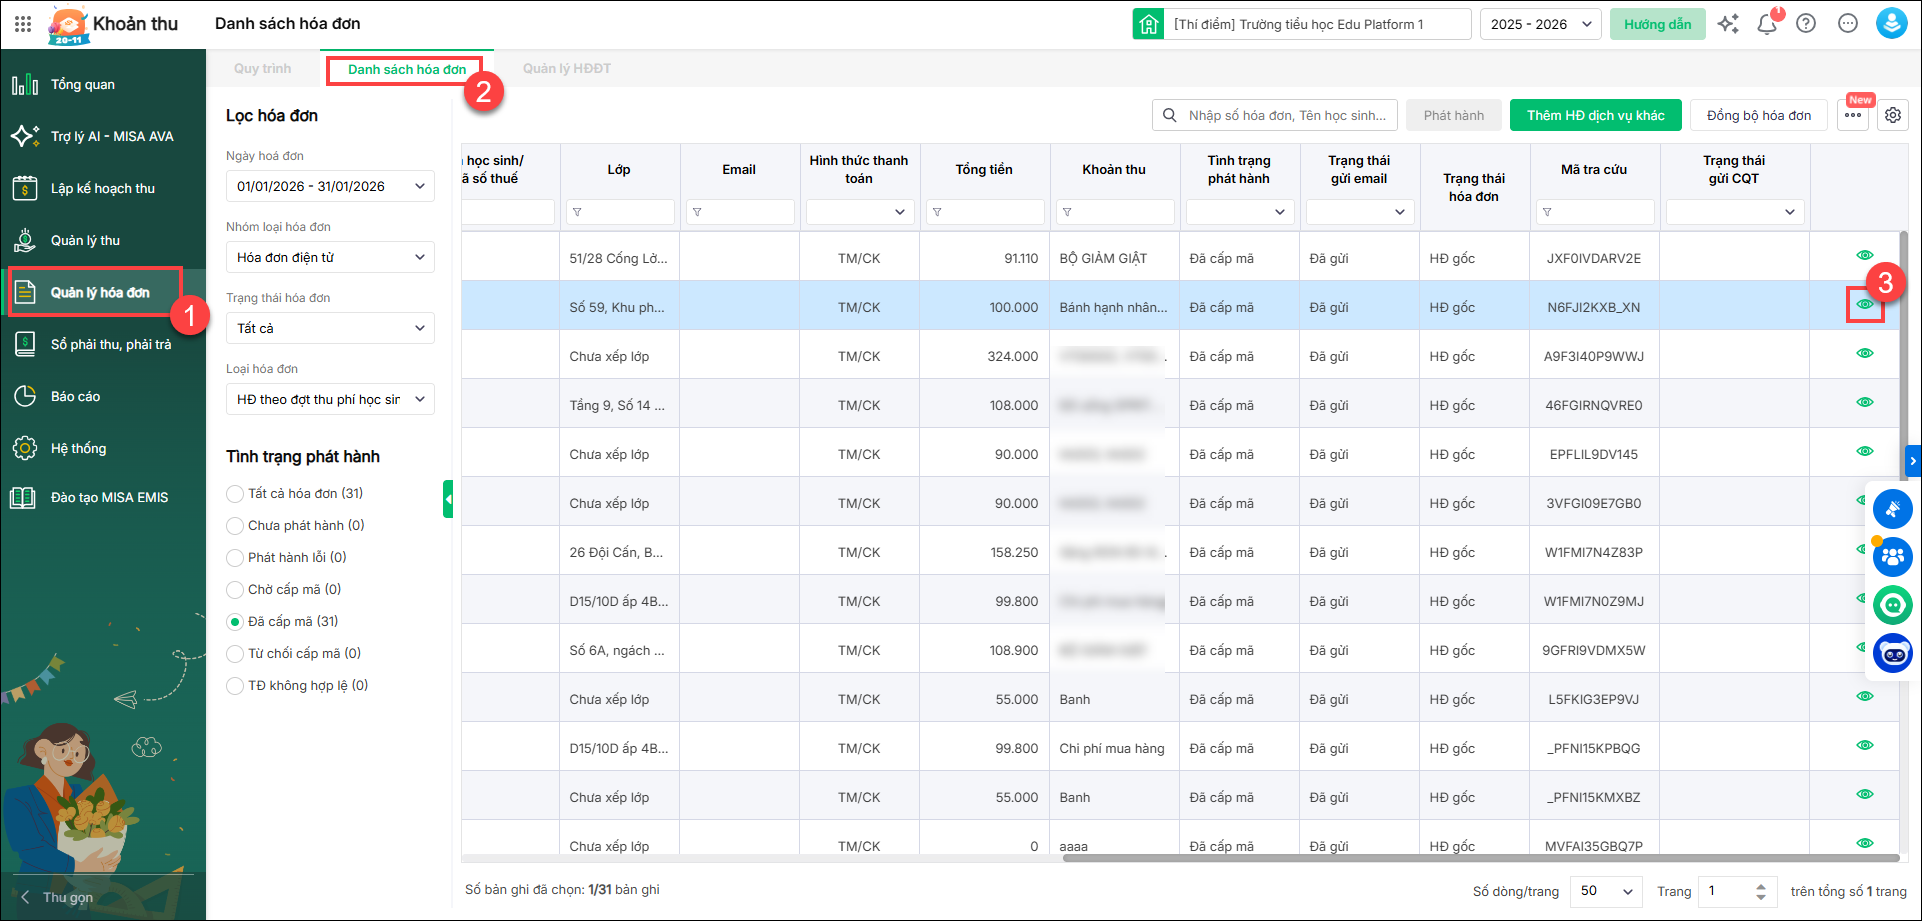This screenshot has height=921, width=1922.
Task: Open 'Báo cáo' in the sidebar
Action: [76, 397]
